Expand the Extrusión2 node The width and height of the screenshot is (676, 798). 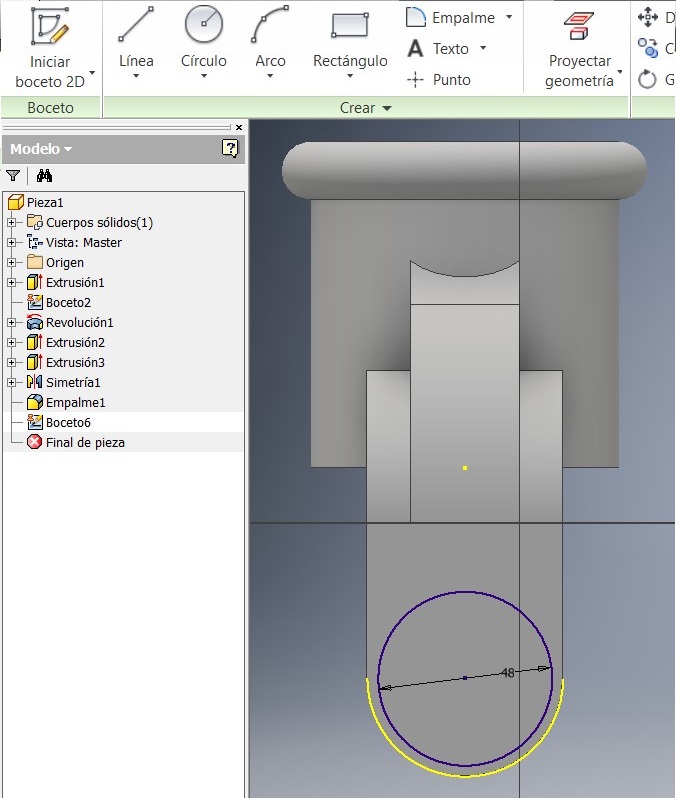[x=12, y=343]
